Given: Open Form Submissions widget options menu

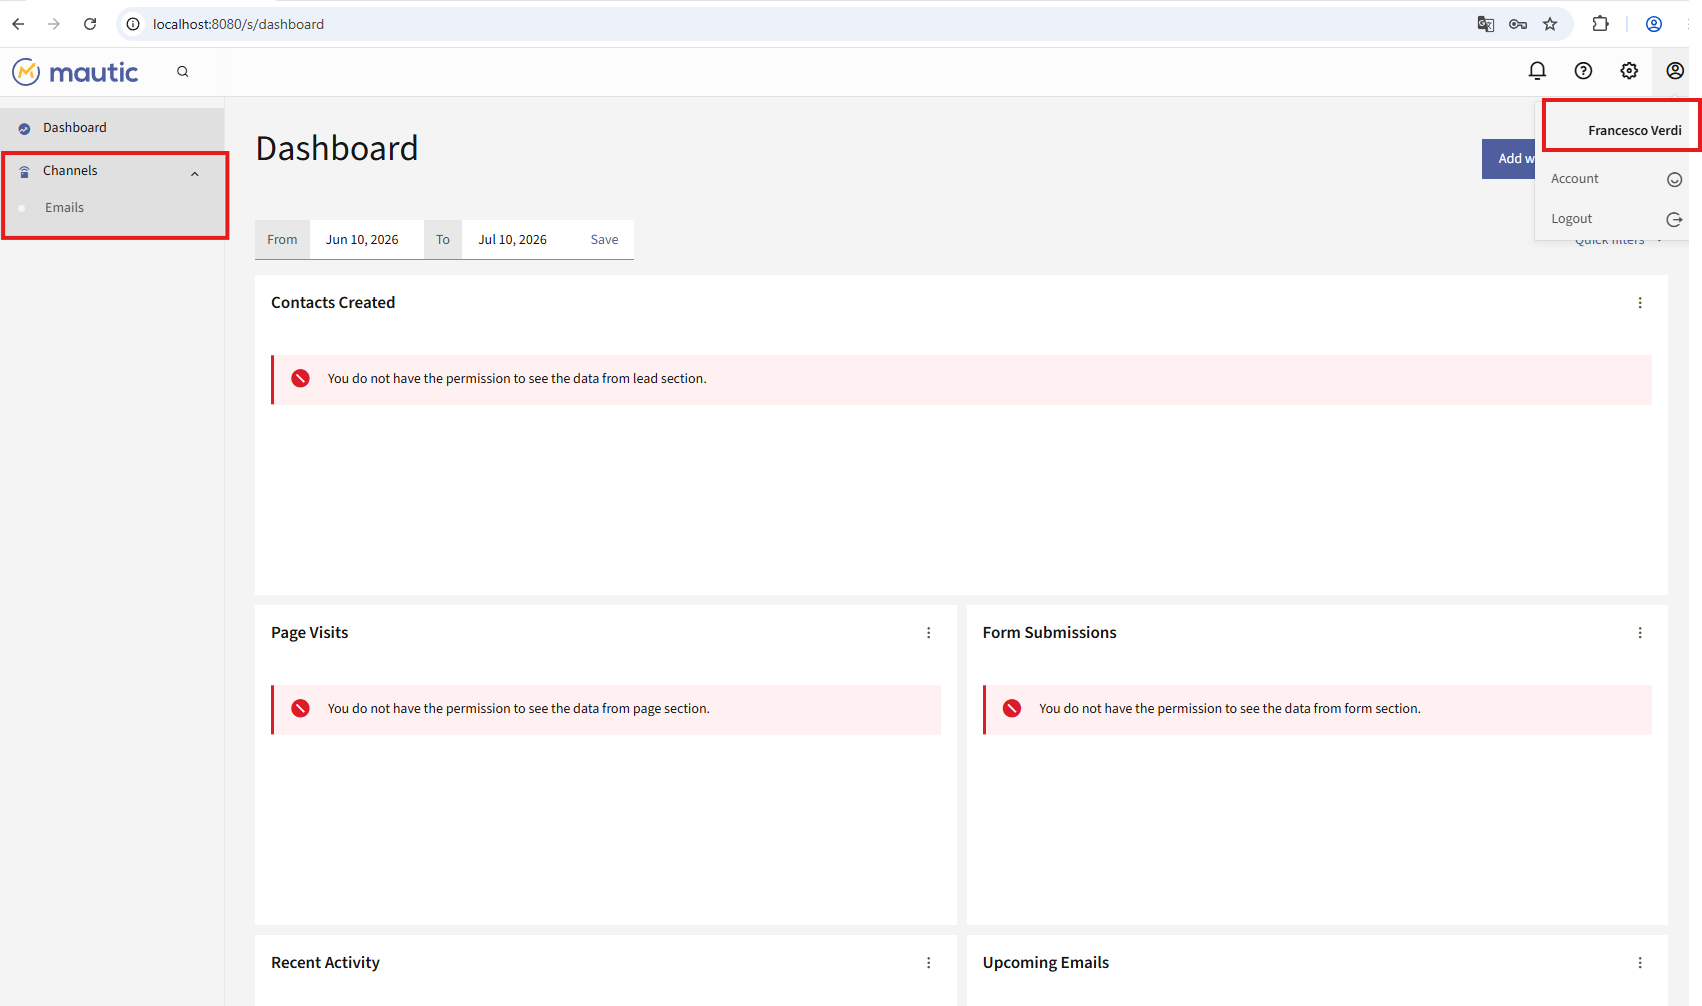Looking at the screenshot, I should pyautogui.click(x=1640, y=633).
